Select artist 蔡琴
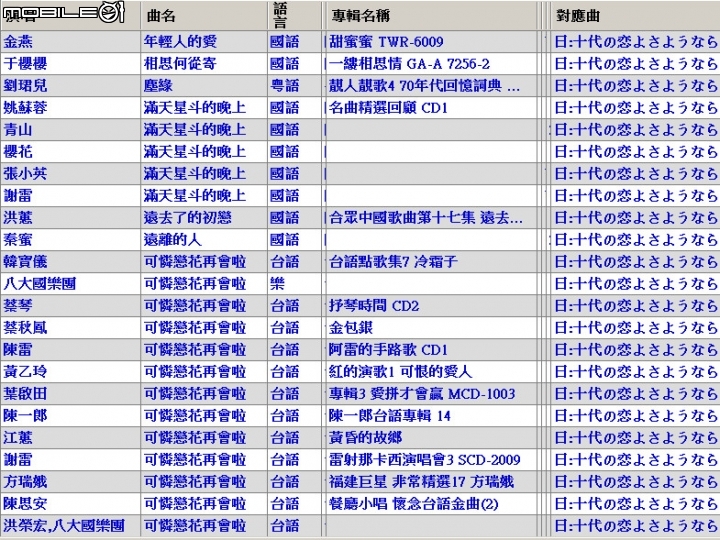Image resolution: width=720 pixels, height=540 pixels. pos(18,306)
